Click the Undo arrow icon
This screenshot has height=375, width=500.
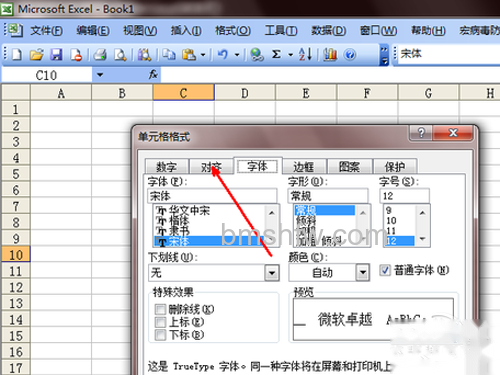coord(223,54)
